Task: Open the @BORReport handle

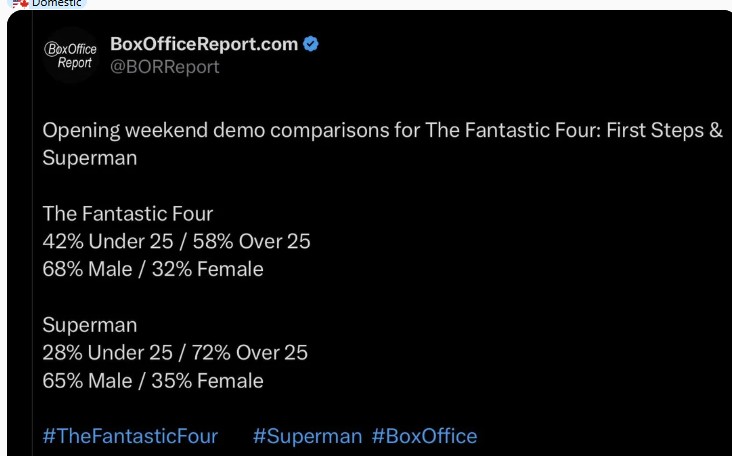Action: [x=165, y=67]
